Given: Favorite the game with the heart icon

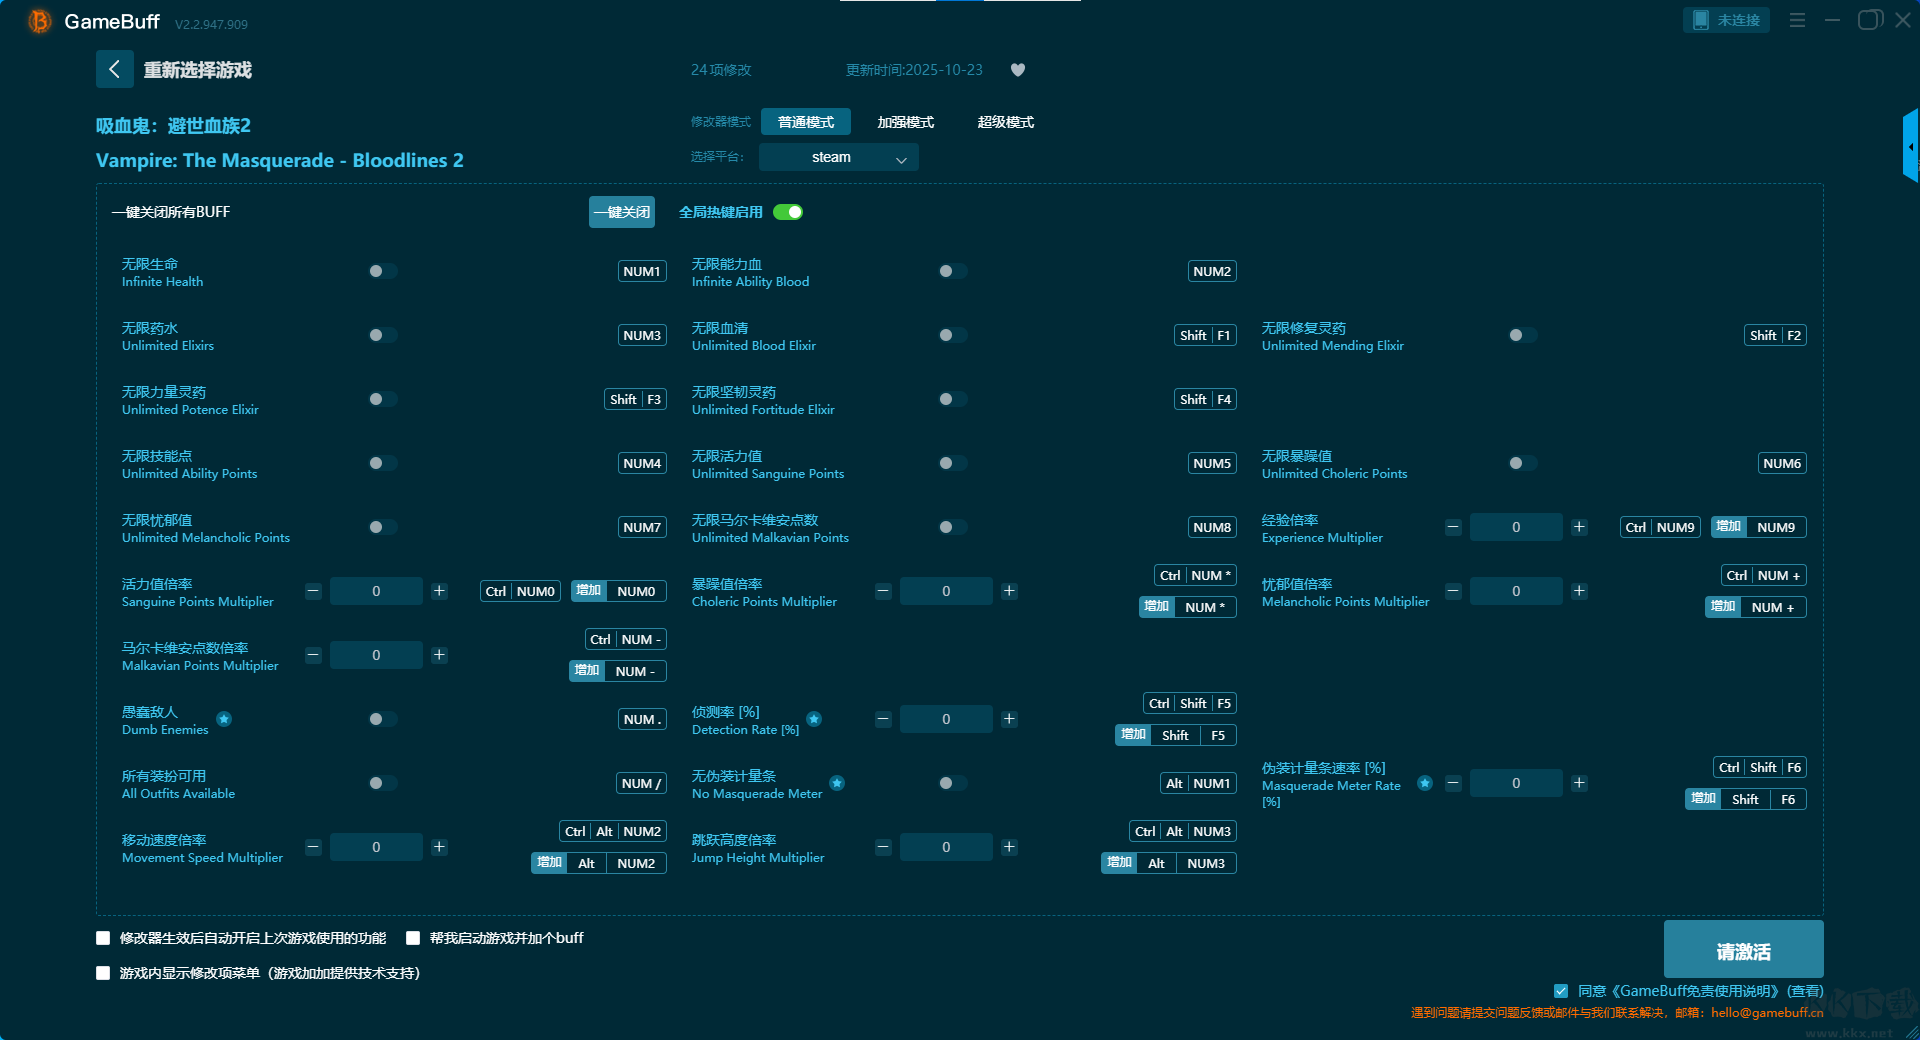Looking at the screenshot, I should click(1018, 70).
